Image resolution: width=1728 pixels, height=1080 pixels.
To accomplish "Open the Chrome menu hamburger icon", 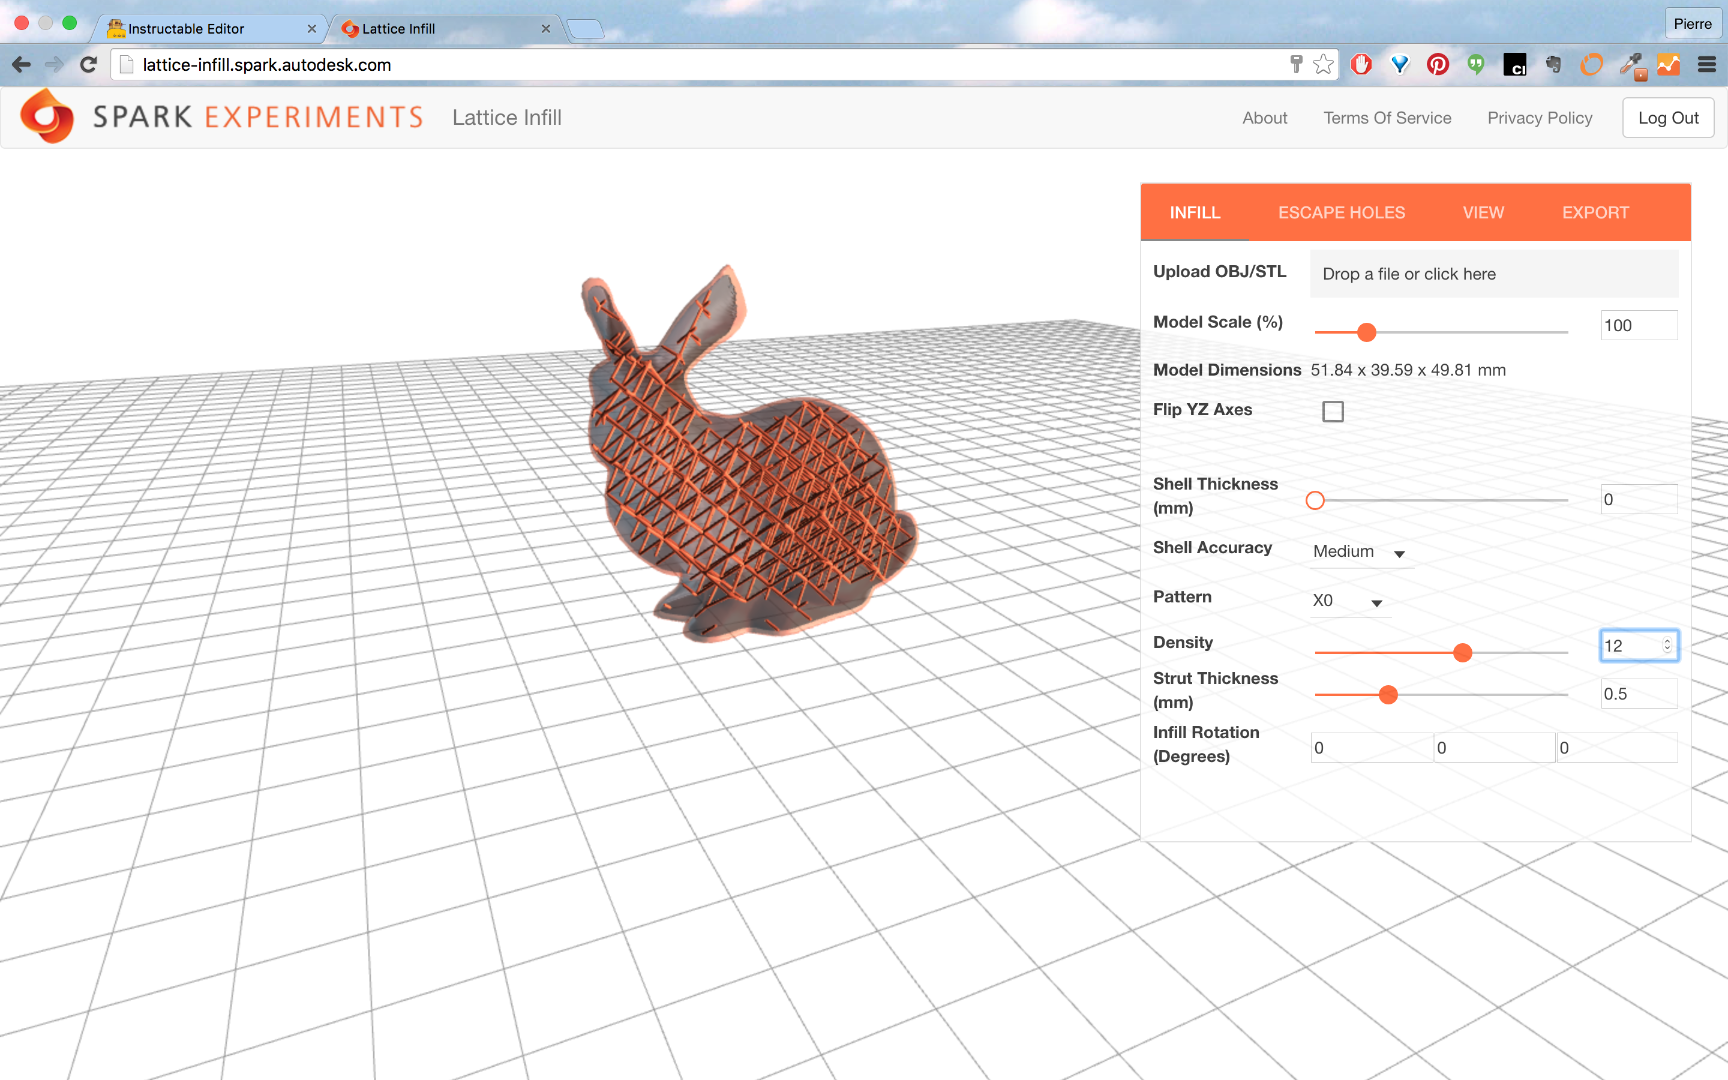I will click(x=1706, y=64).
